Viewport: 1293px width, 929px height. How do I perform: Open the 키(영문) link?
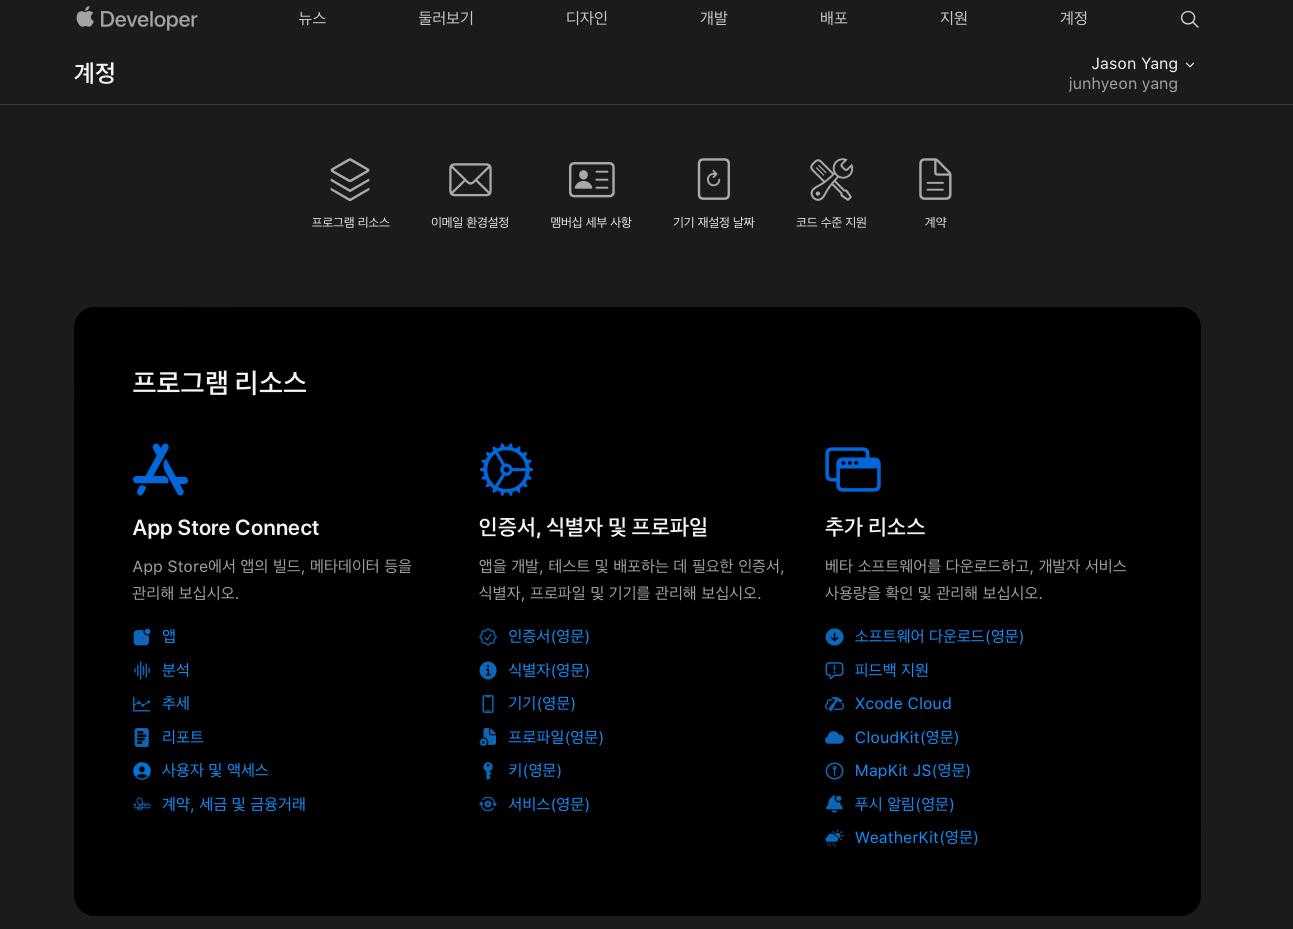point(535,771)
